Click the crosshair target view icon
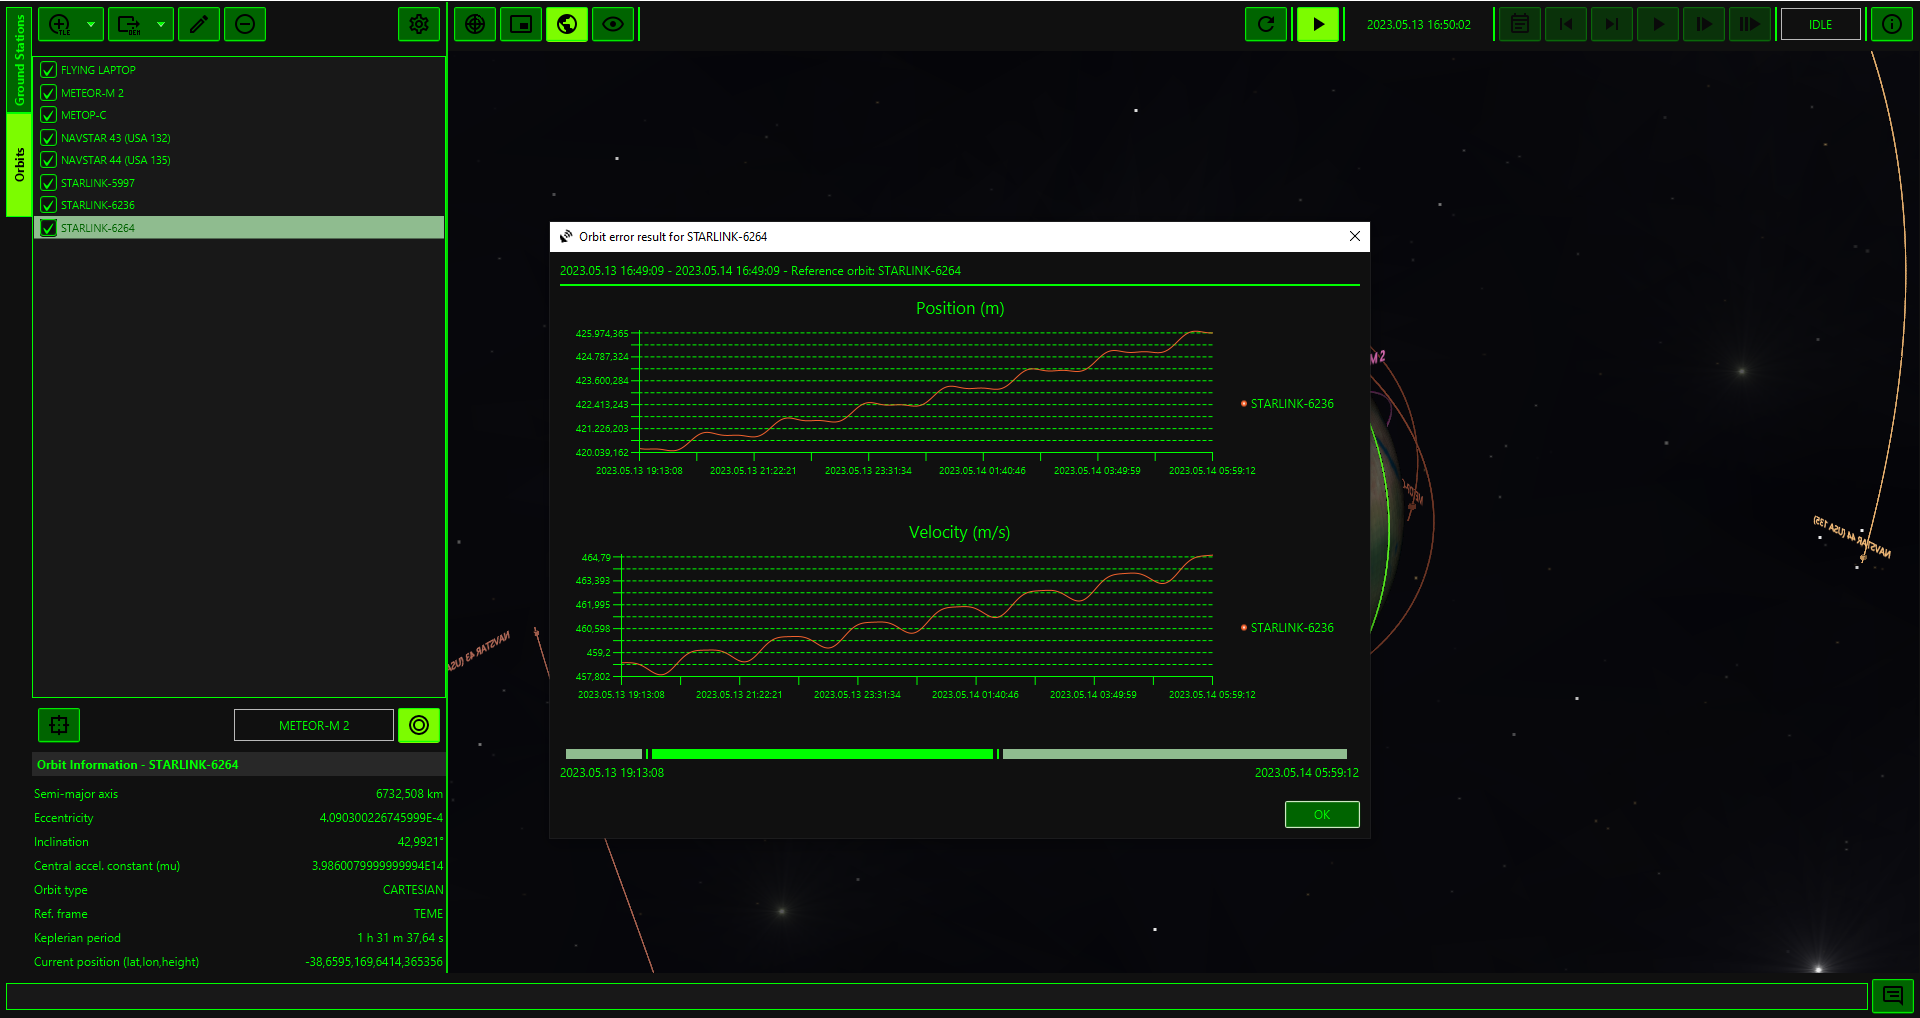The height and width of the screenshot is (1018, 1920). [x=475, y=24]
